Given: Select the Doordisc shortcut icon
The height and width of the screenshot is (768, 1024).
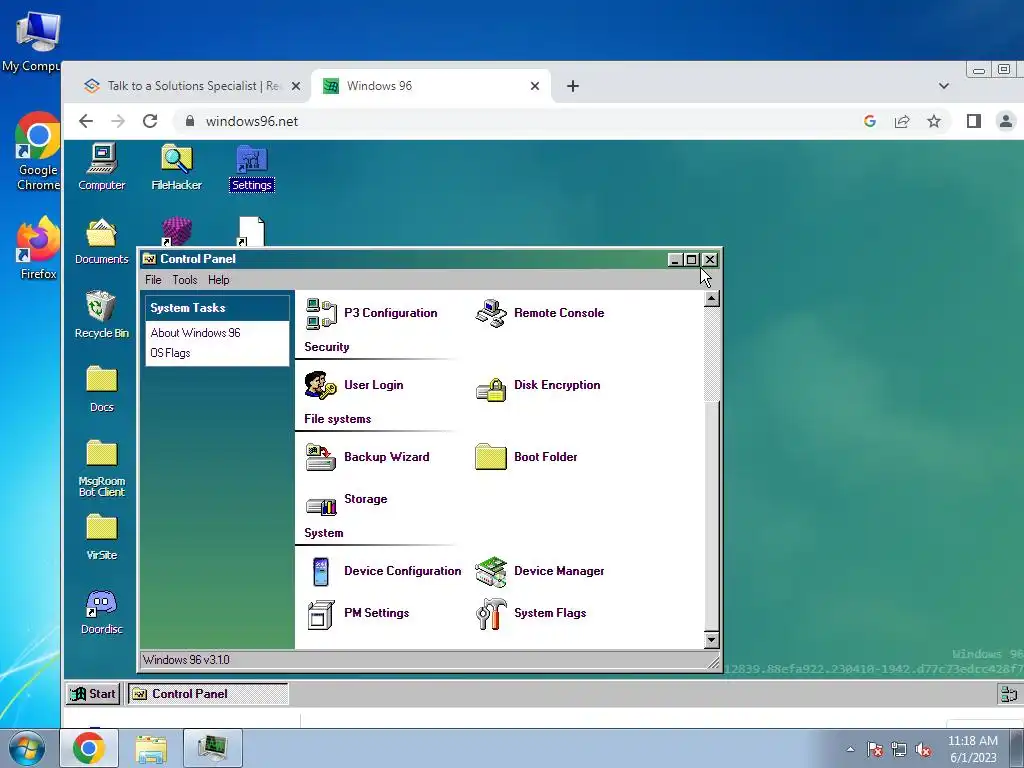Looking at the screenshot, I should (x=102, y=612).
